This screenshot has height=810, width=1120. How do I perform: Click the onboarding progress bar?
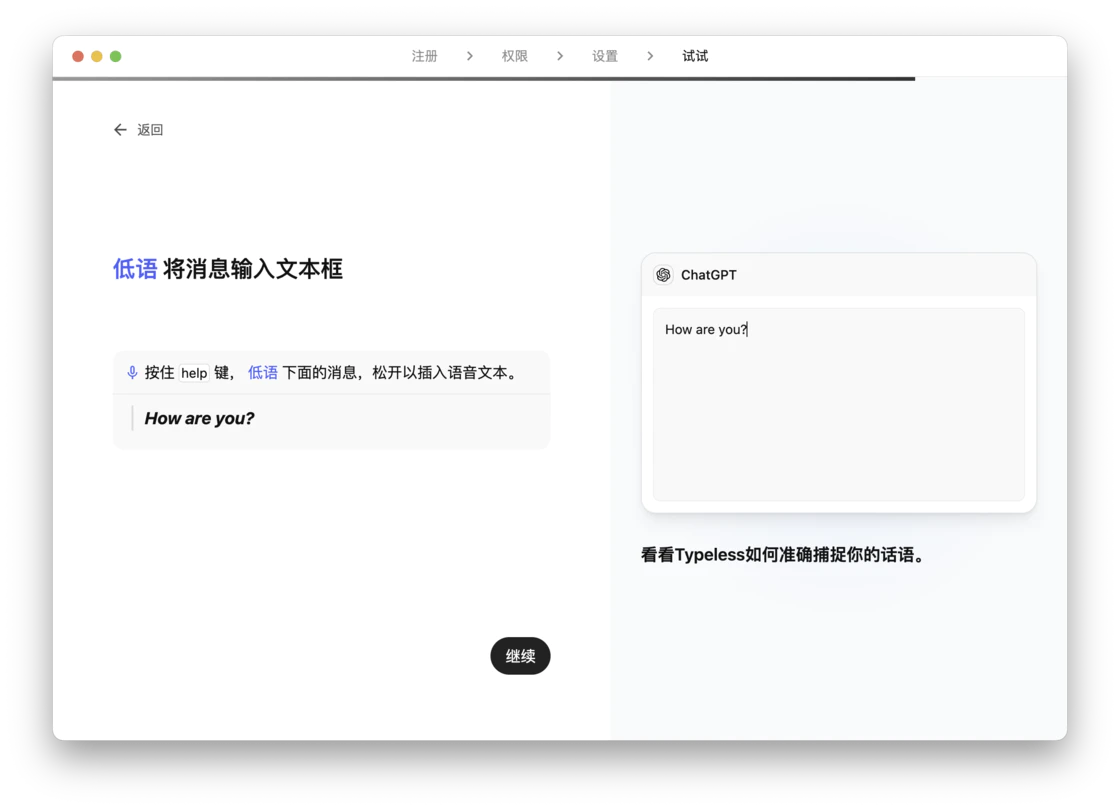pyautogui.click(x=483, y=78)
